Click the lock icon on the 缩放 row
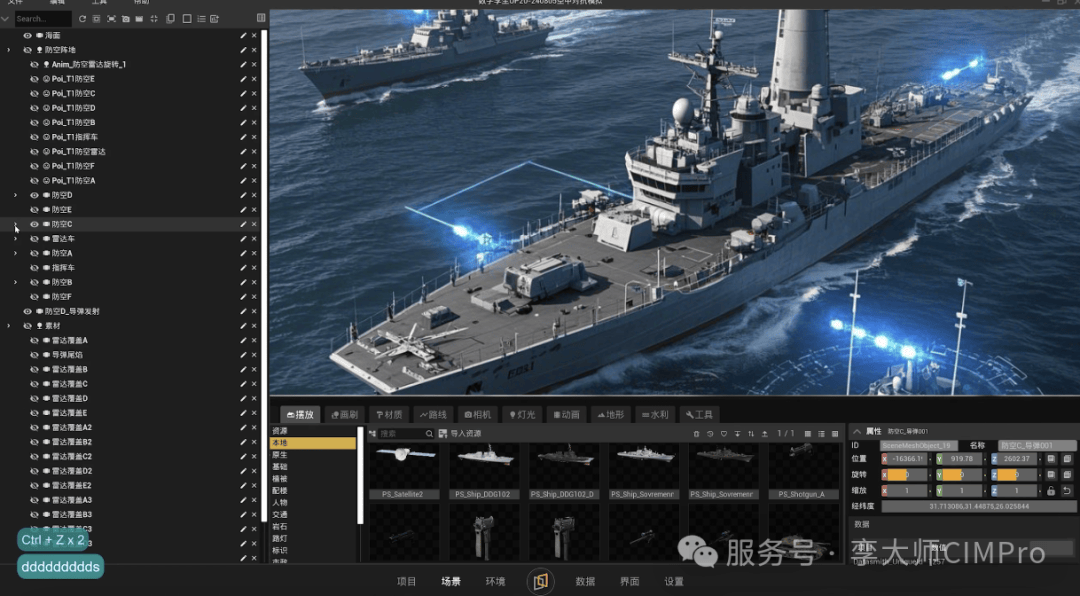 tap(1051, 491)
